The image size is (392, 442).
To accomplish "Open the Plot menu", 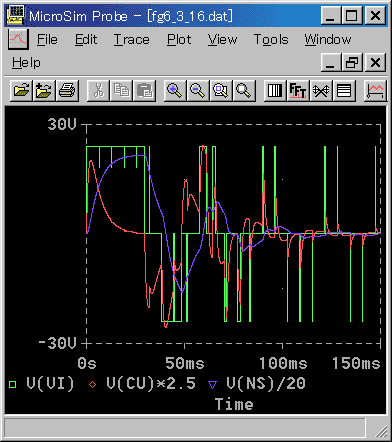I will [179, 40].
